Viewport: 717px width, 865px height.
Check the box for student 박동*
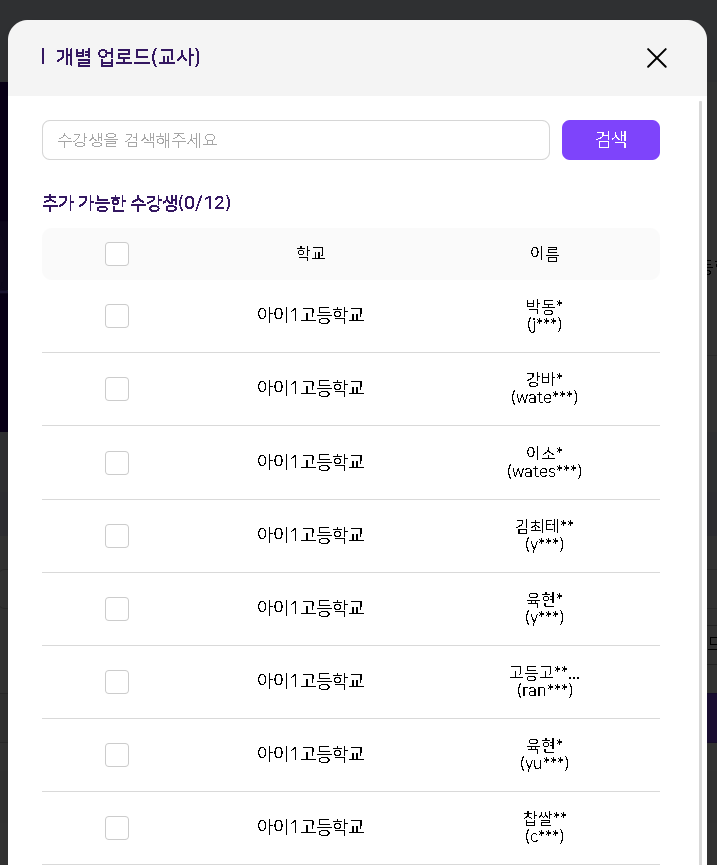[x=117, y=316]
